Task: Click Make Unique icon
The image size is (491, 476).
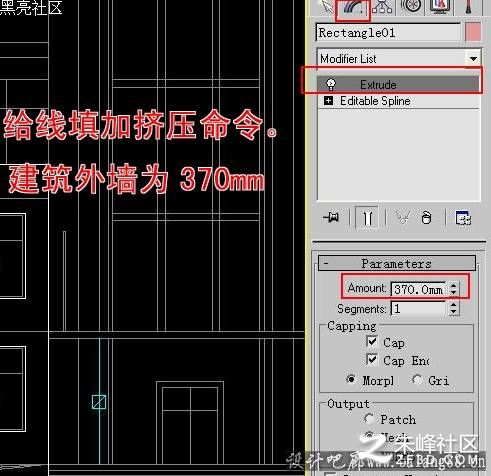Action: (x=403, y=218)
